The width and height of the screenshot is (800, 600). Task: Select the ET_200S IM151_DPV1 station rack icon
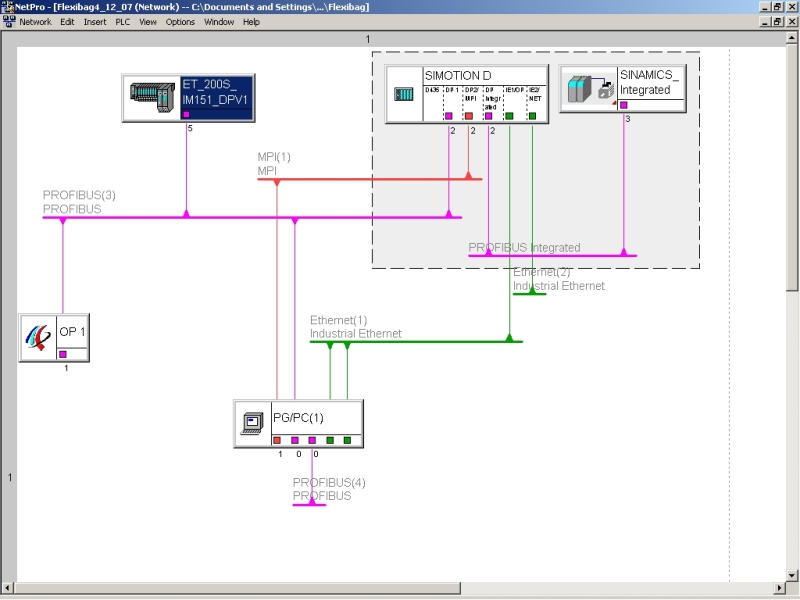coord(152,97)
